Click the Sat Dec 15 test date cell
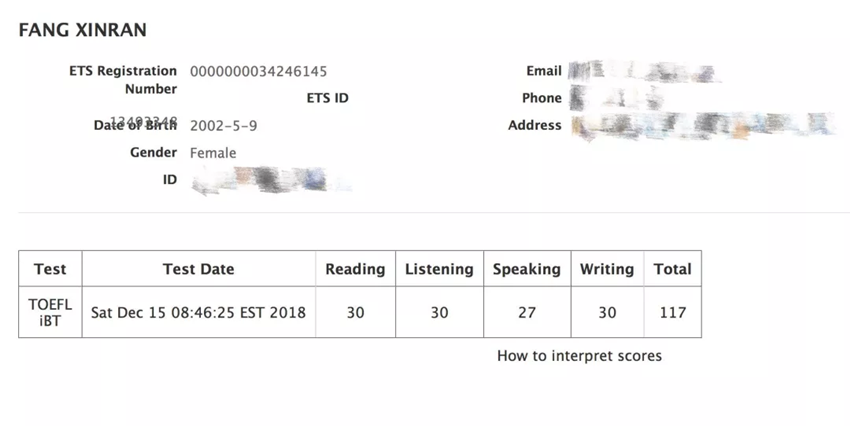 [x=198, y=312]
